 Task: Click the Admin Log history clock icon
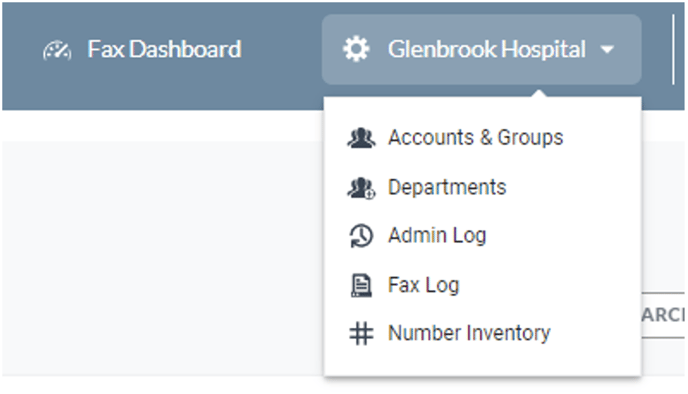point(361,236)
